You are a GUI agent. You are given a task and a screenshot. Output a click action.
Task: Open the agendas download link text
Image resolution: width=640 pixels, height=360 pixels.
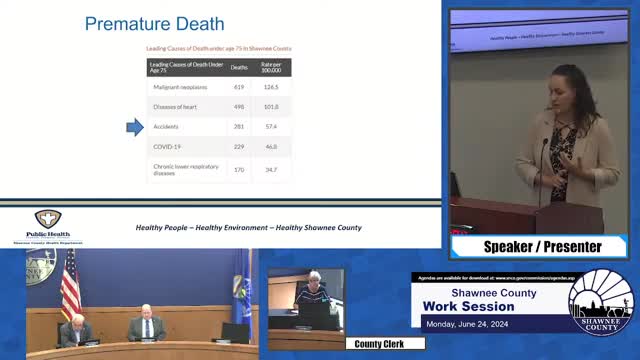(x=496, y=278)
